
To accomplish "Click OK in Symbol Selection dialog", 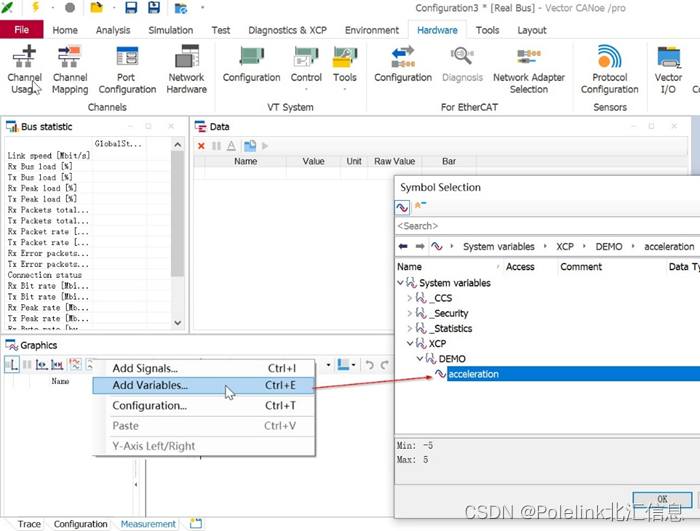I will click(x=662, y=499).
